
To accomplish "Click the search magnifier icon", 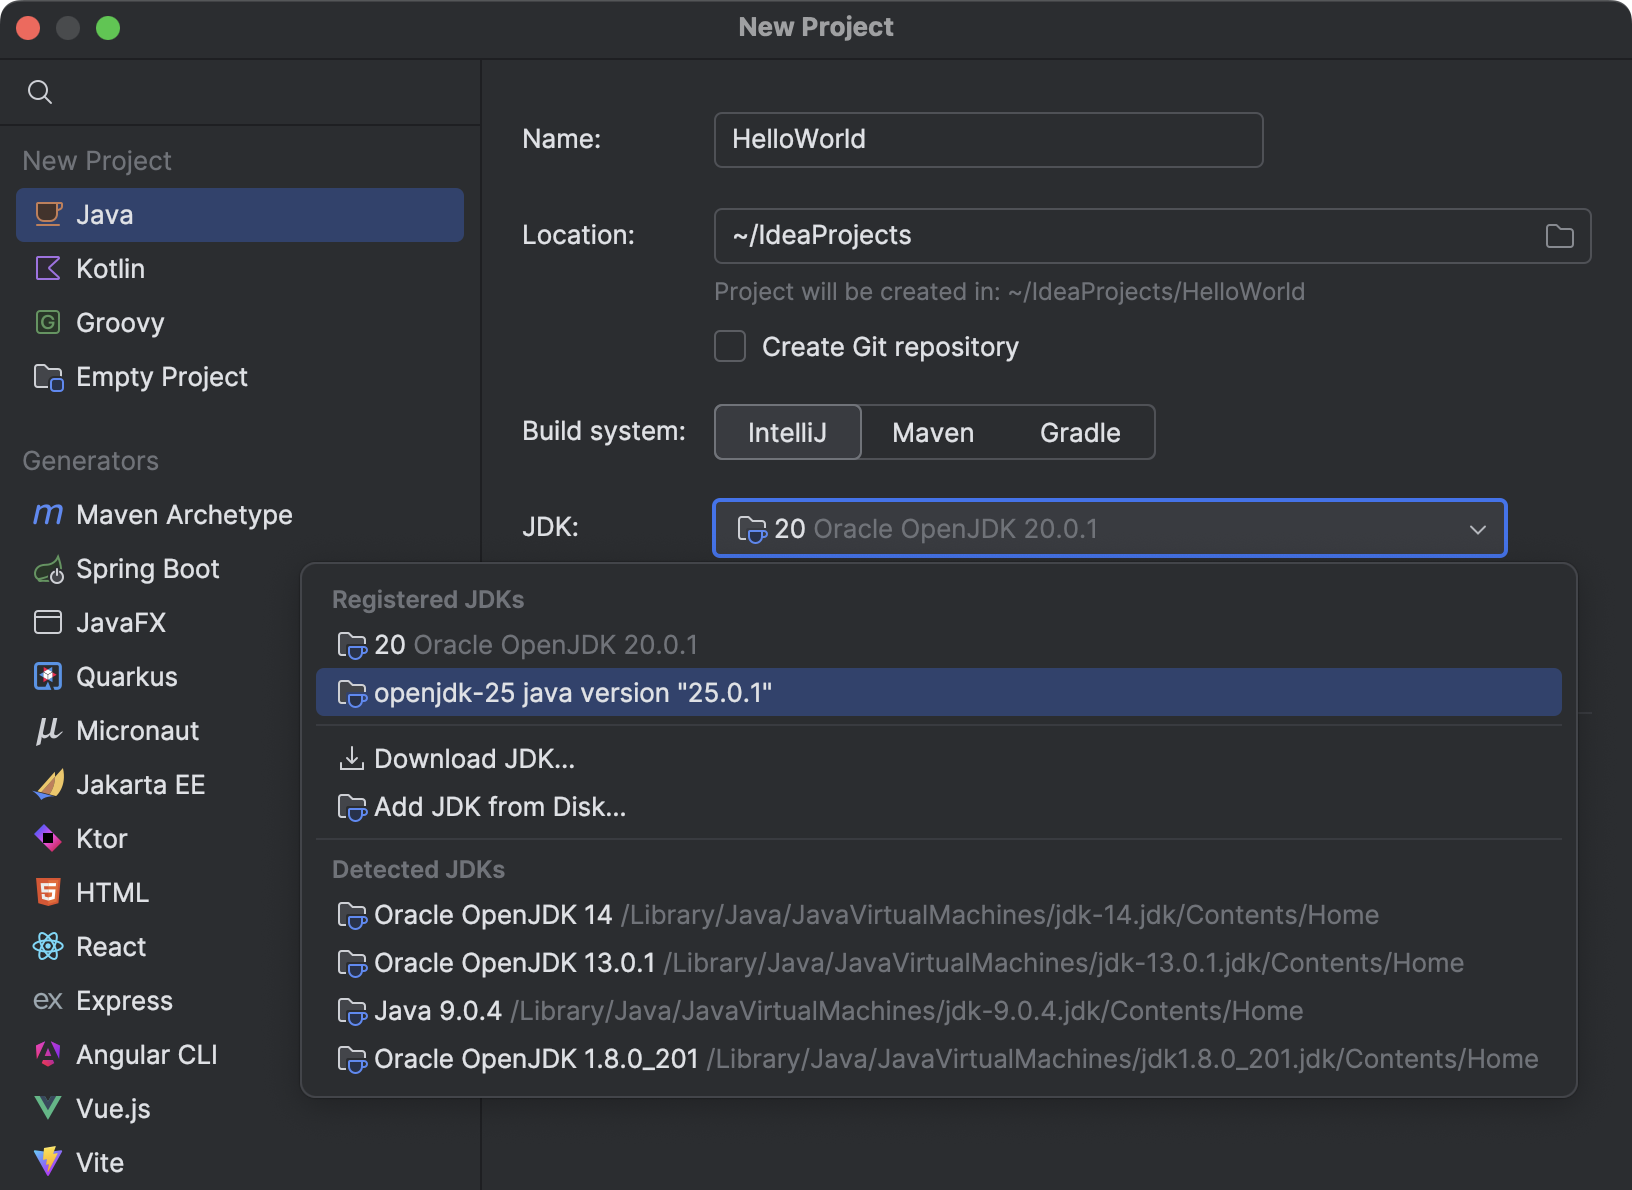I will [x=40, y=92].
